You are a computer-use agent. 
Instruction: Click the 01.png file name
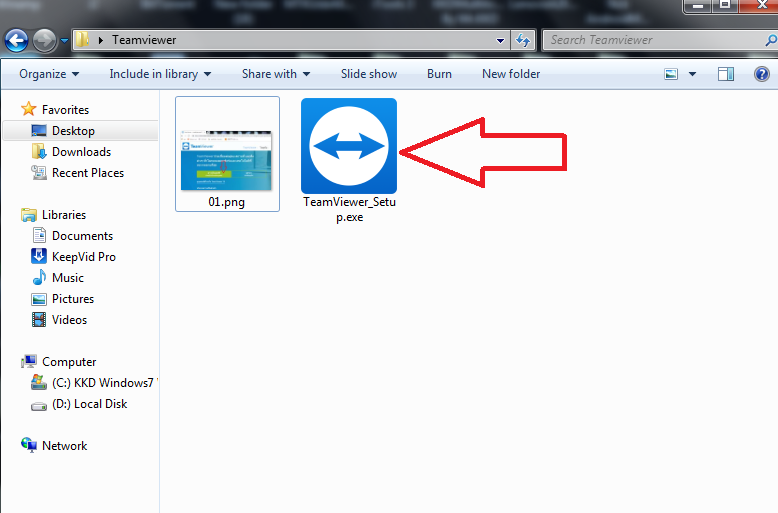[x=226, y=202]
